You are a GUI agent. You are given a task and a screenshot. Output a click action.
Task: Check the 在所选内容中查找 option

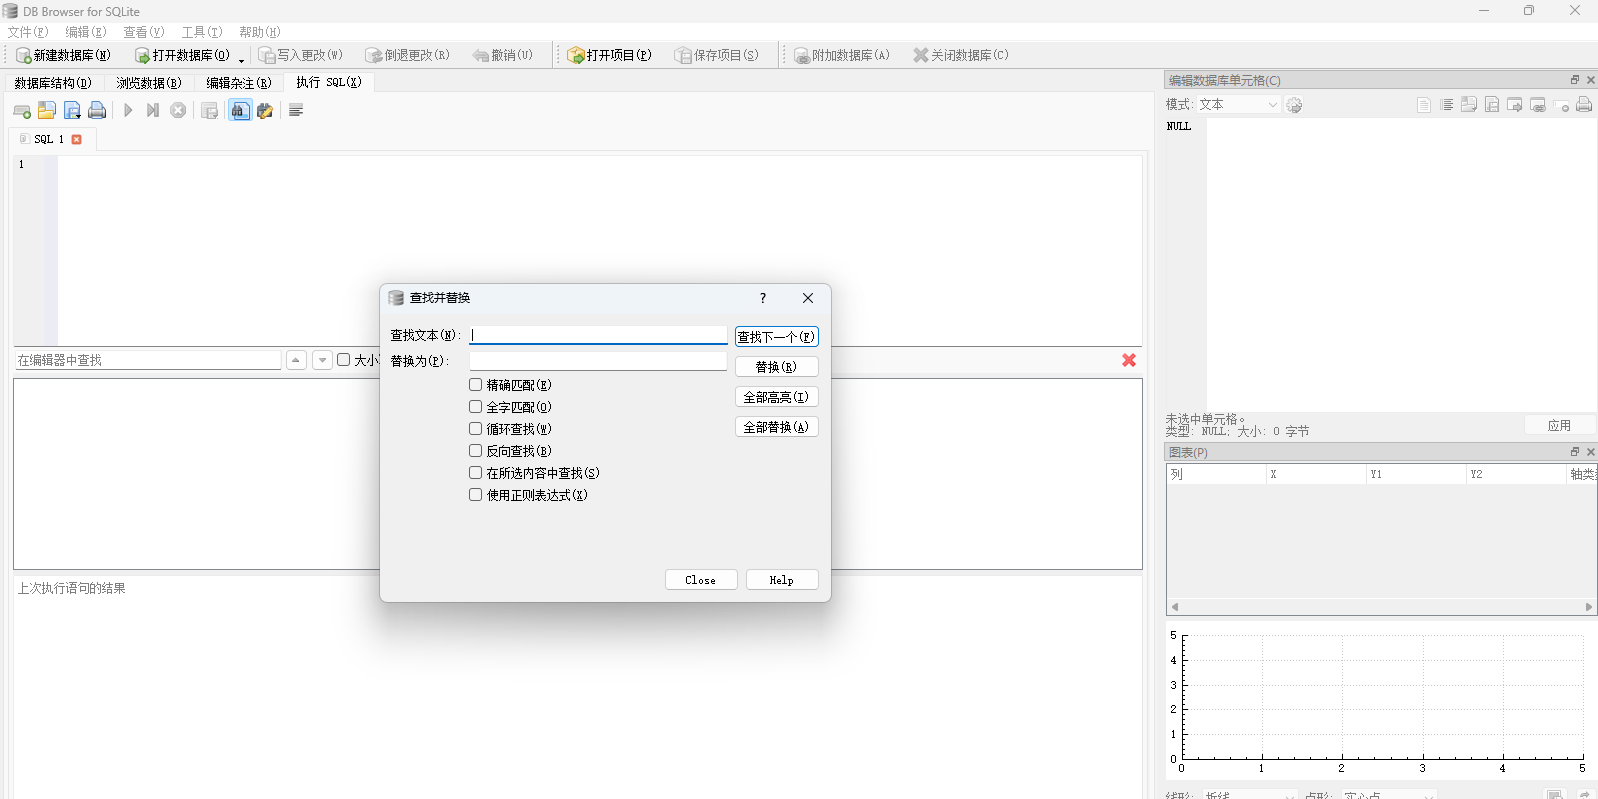coord(476,473)
